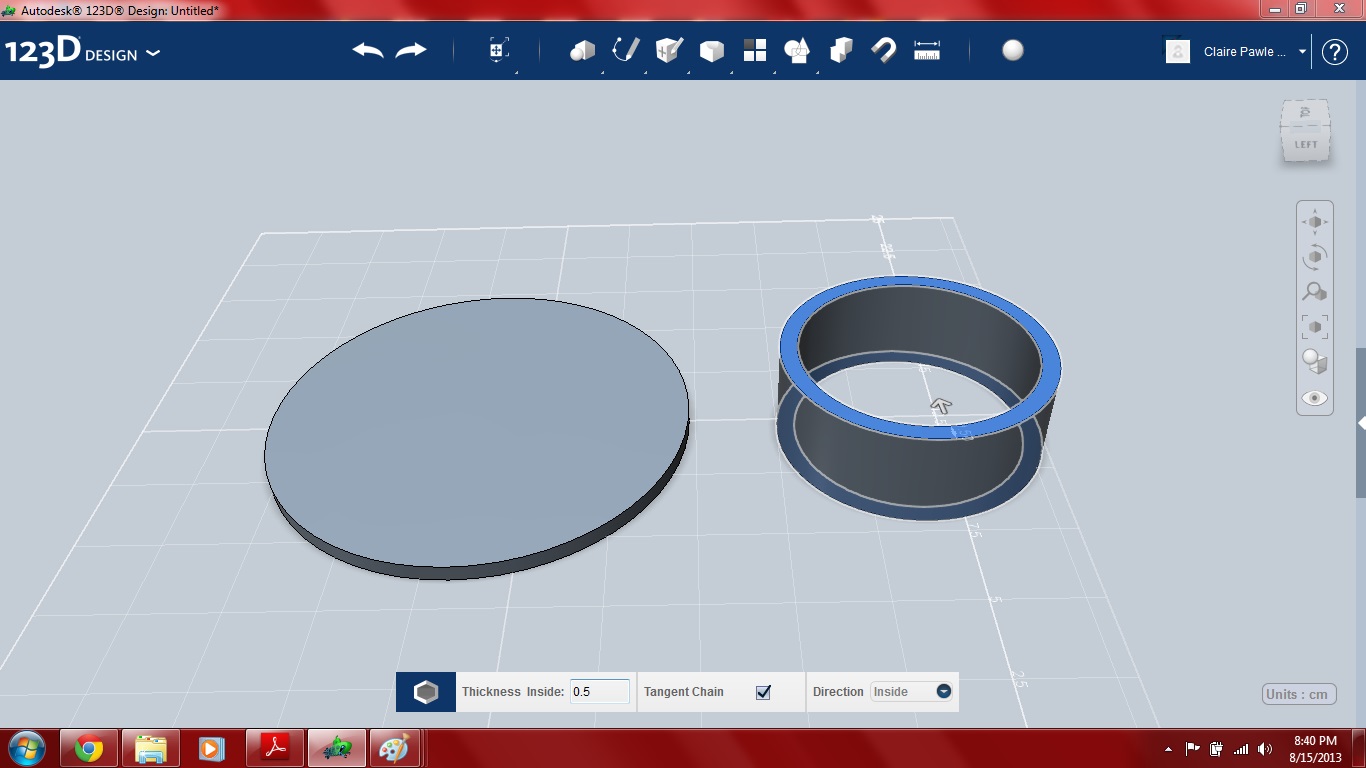
Task: Open Windows Media Player from taskbar
Action: click(x=212, y=748)
